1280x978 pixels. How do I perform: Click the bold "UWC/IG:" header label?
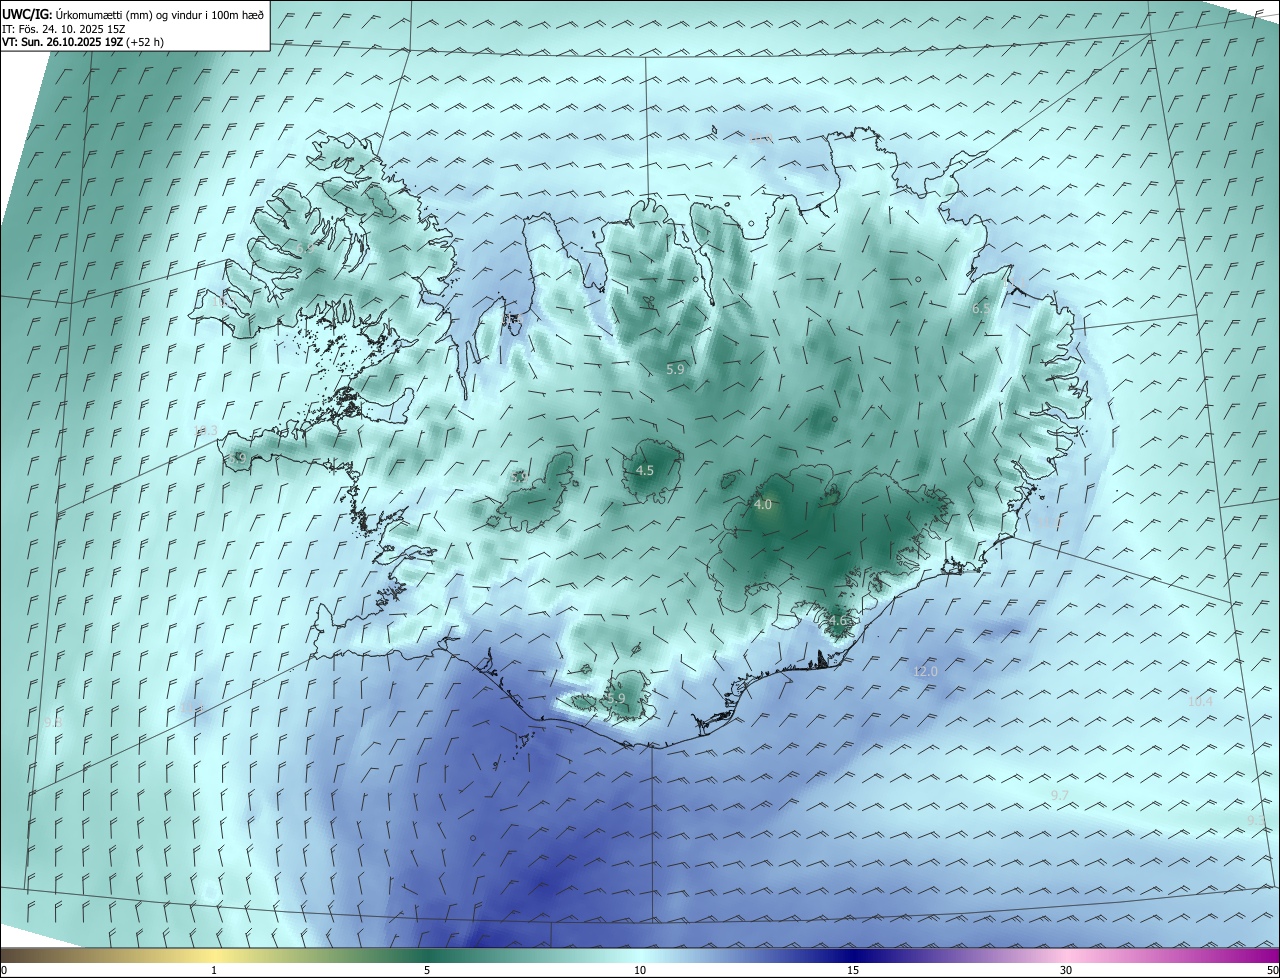pyautogui.click(x=27, y=14)
